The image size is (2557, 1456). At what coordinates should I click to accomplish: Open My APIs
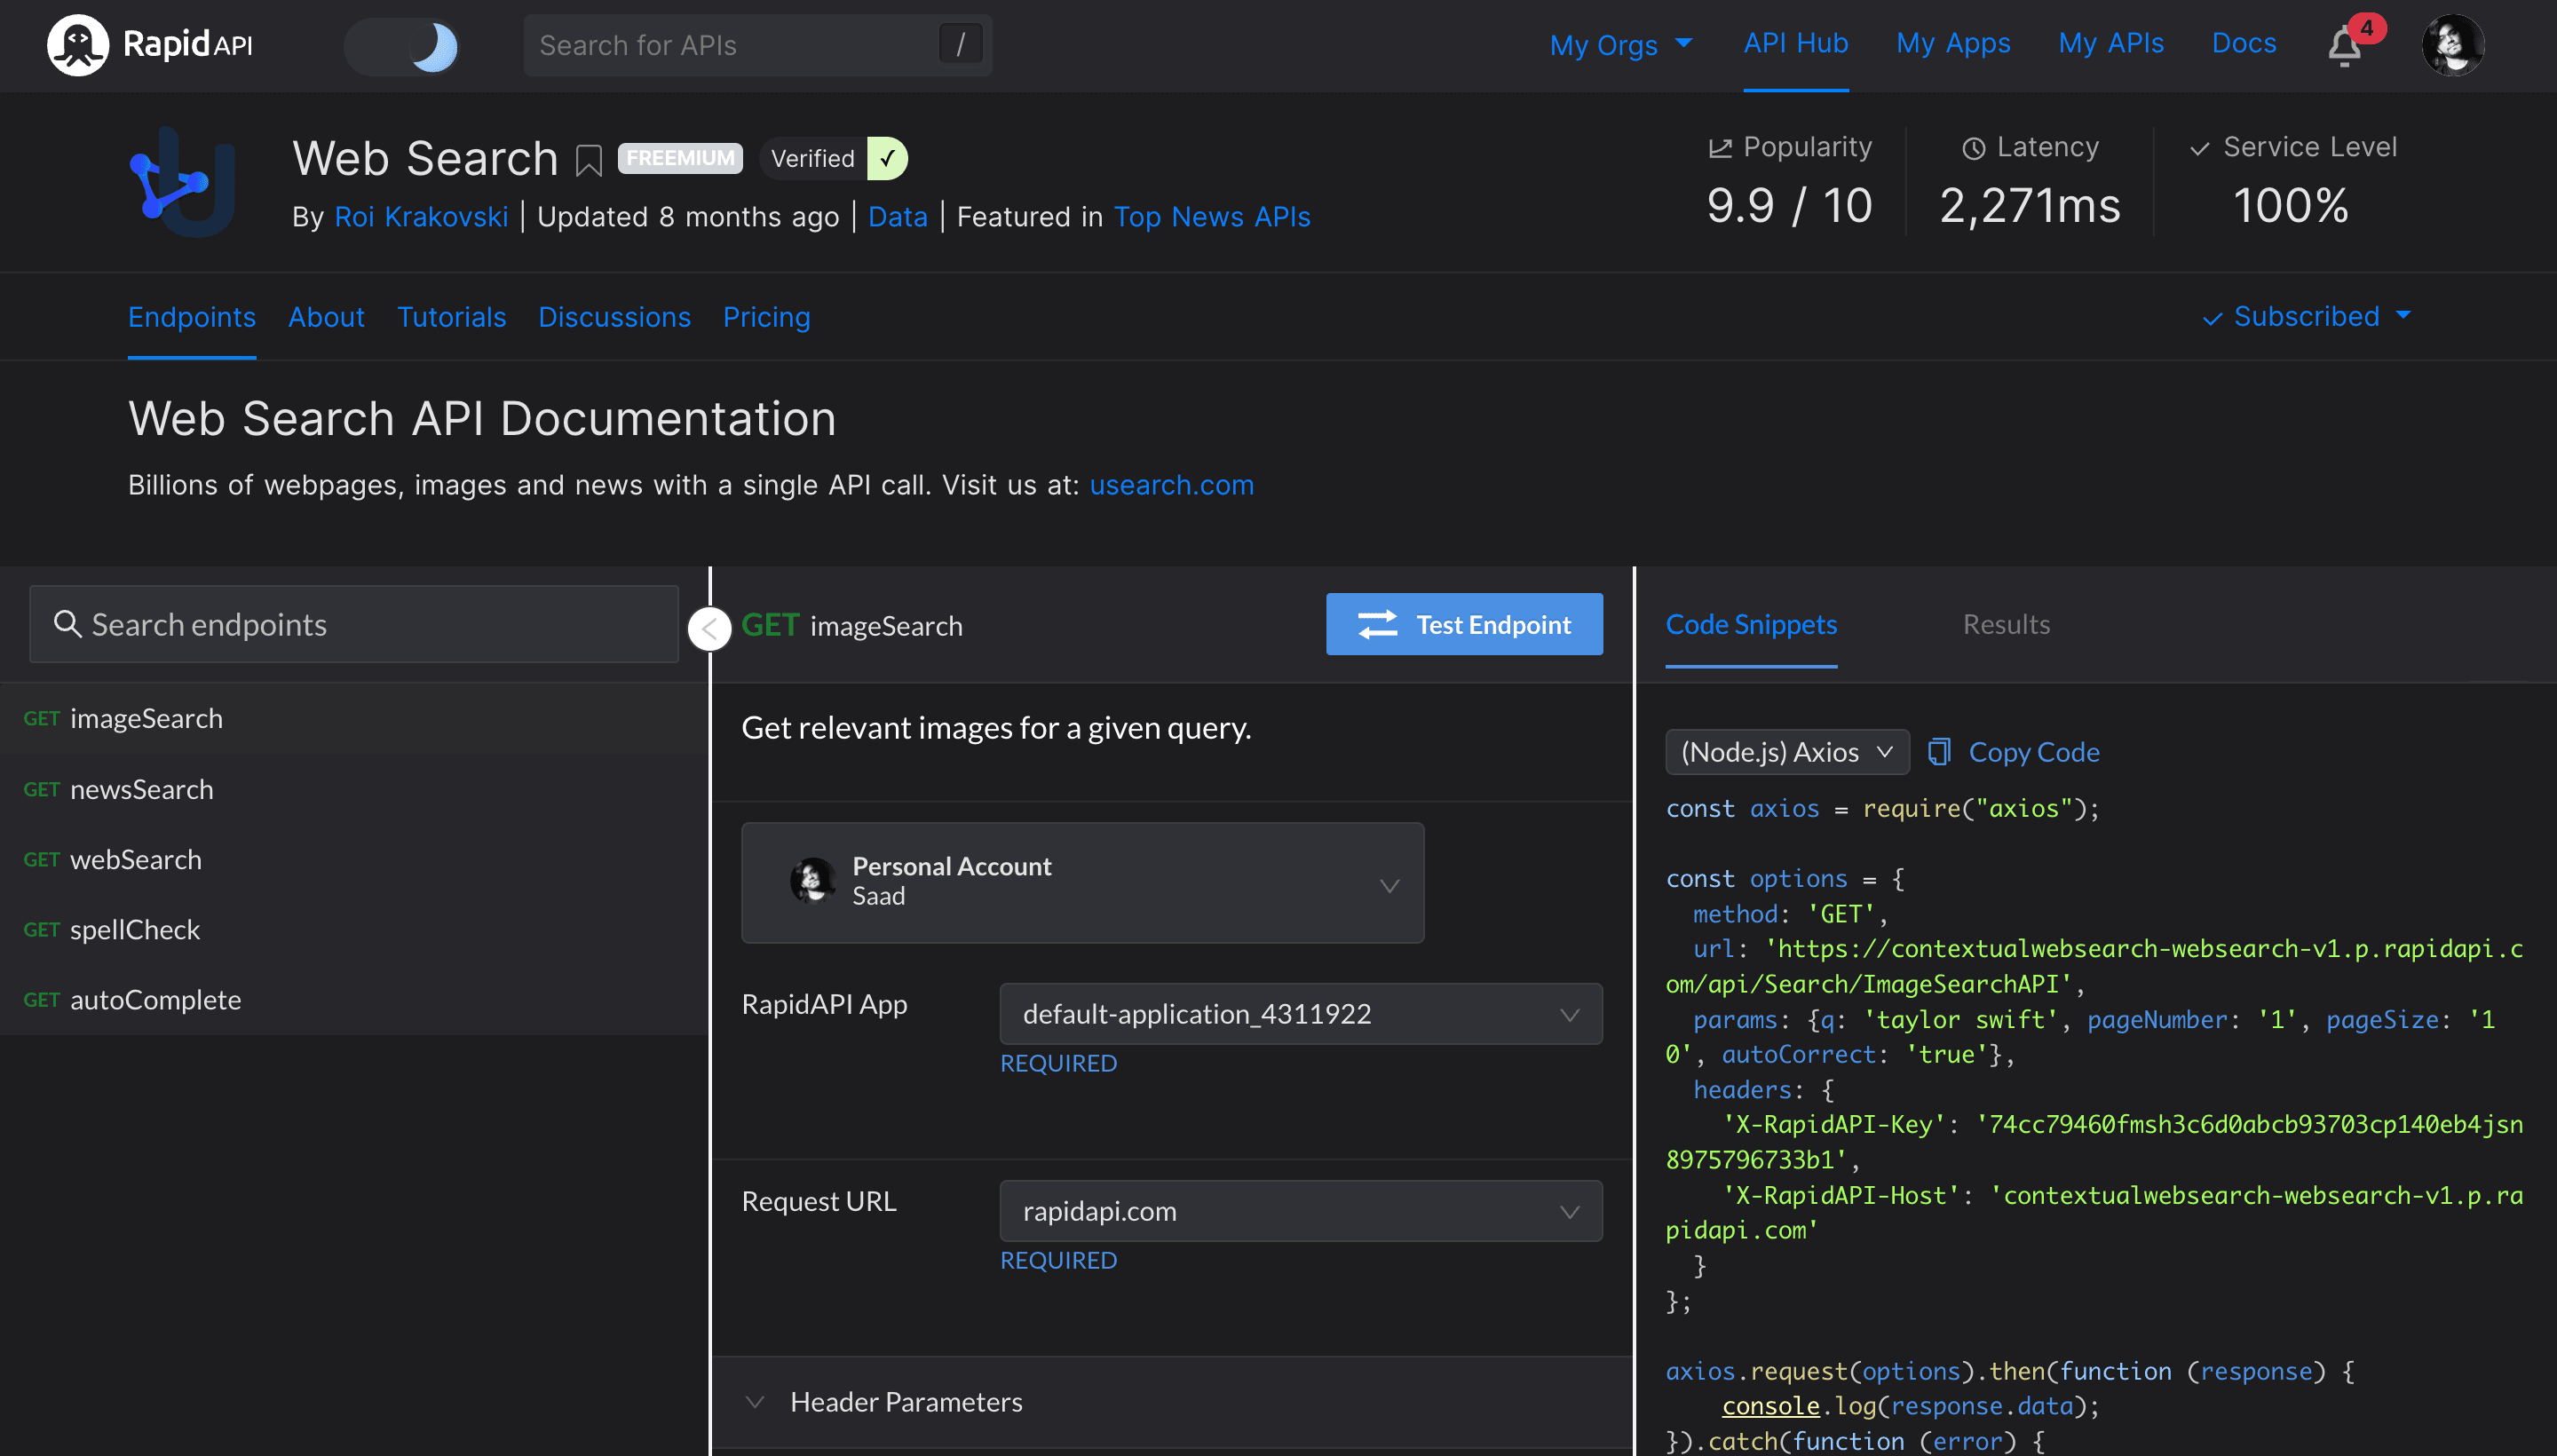(2110, 43)
